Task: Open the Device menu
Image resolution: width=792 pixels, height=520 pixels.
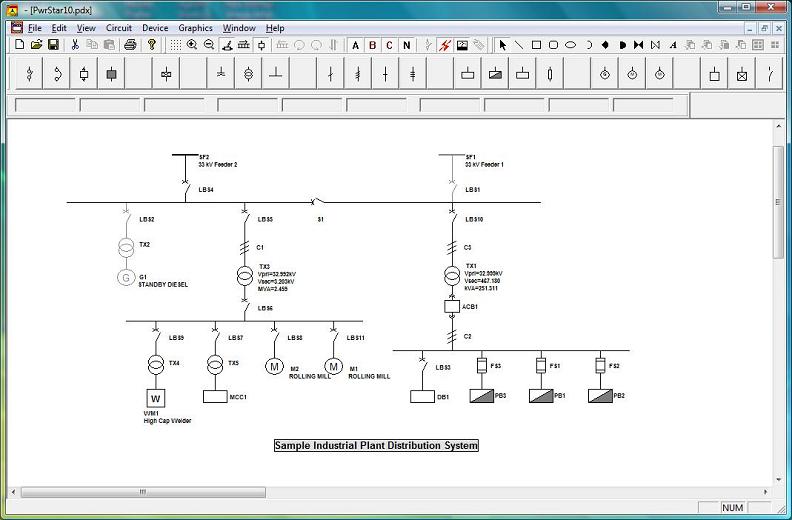Action: coord(155,28)
